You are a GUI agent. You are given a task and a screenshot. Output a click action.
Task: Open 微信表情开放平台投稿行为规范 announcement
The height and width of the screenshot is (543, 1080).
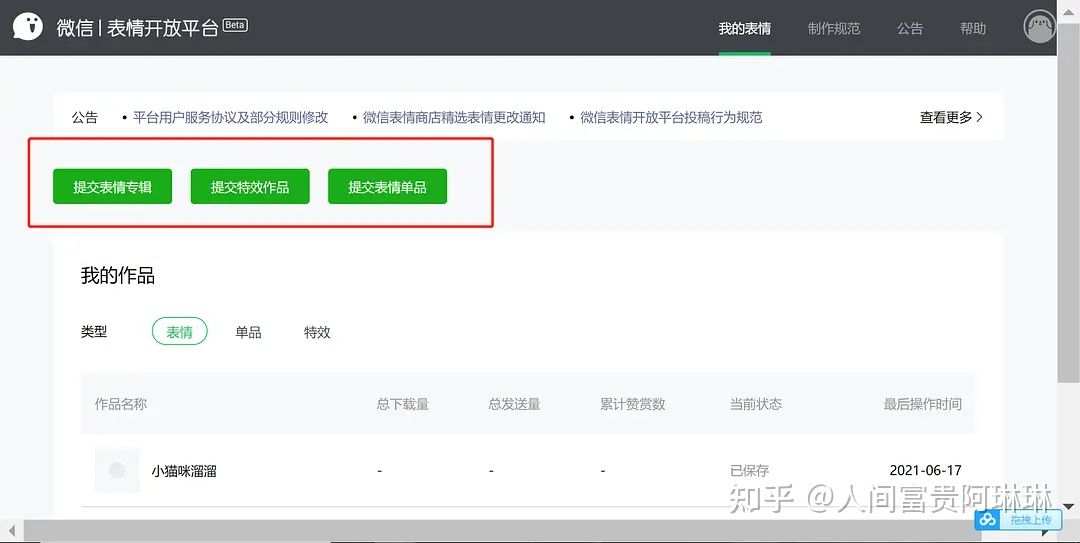pyautogui.click(x=671, y=118)
